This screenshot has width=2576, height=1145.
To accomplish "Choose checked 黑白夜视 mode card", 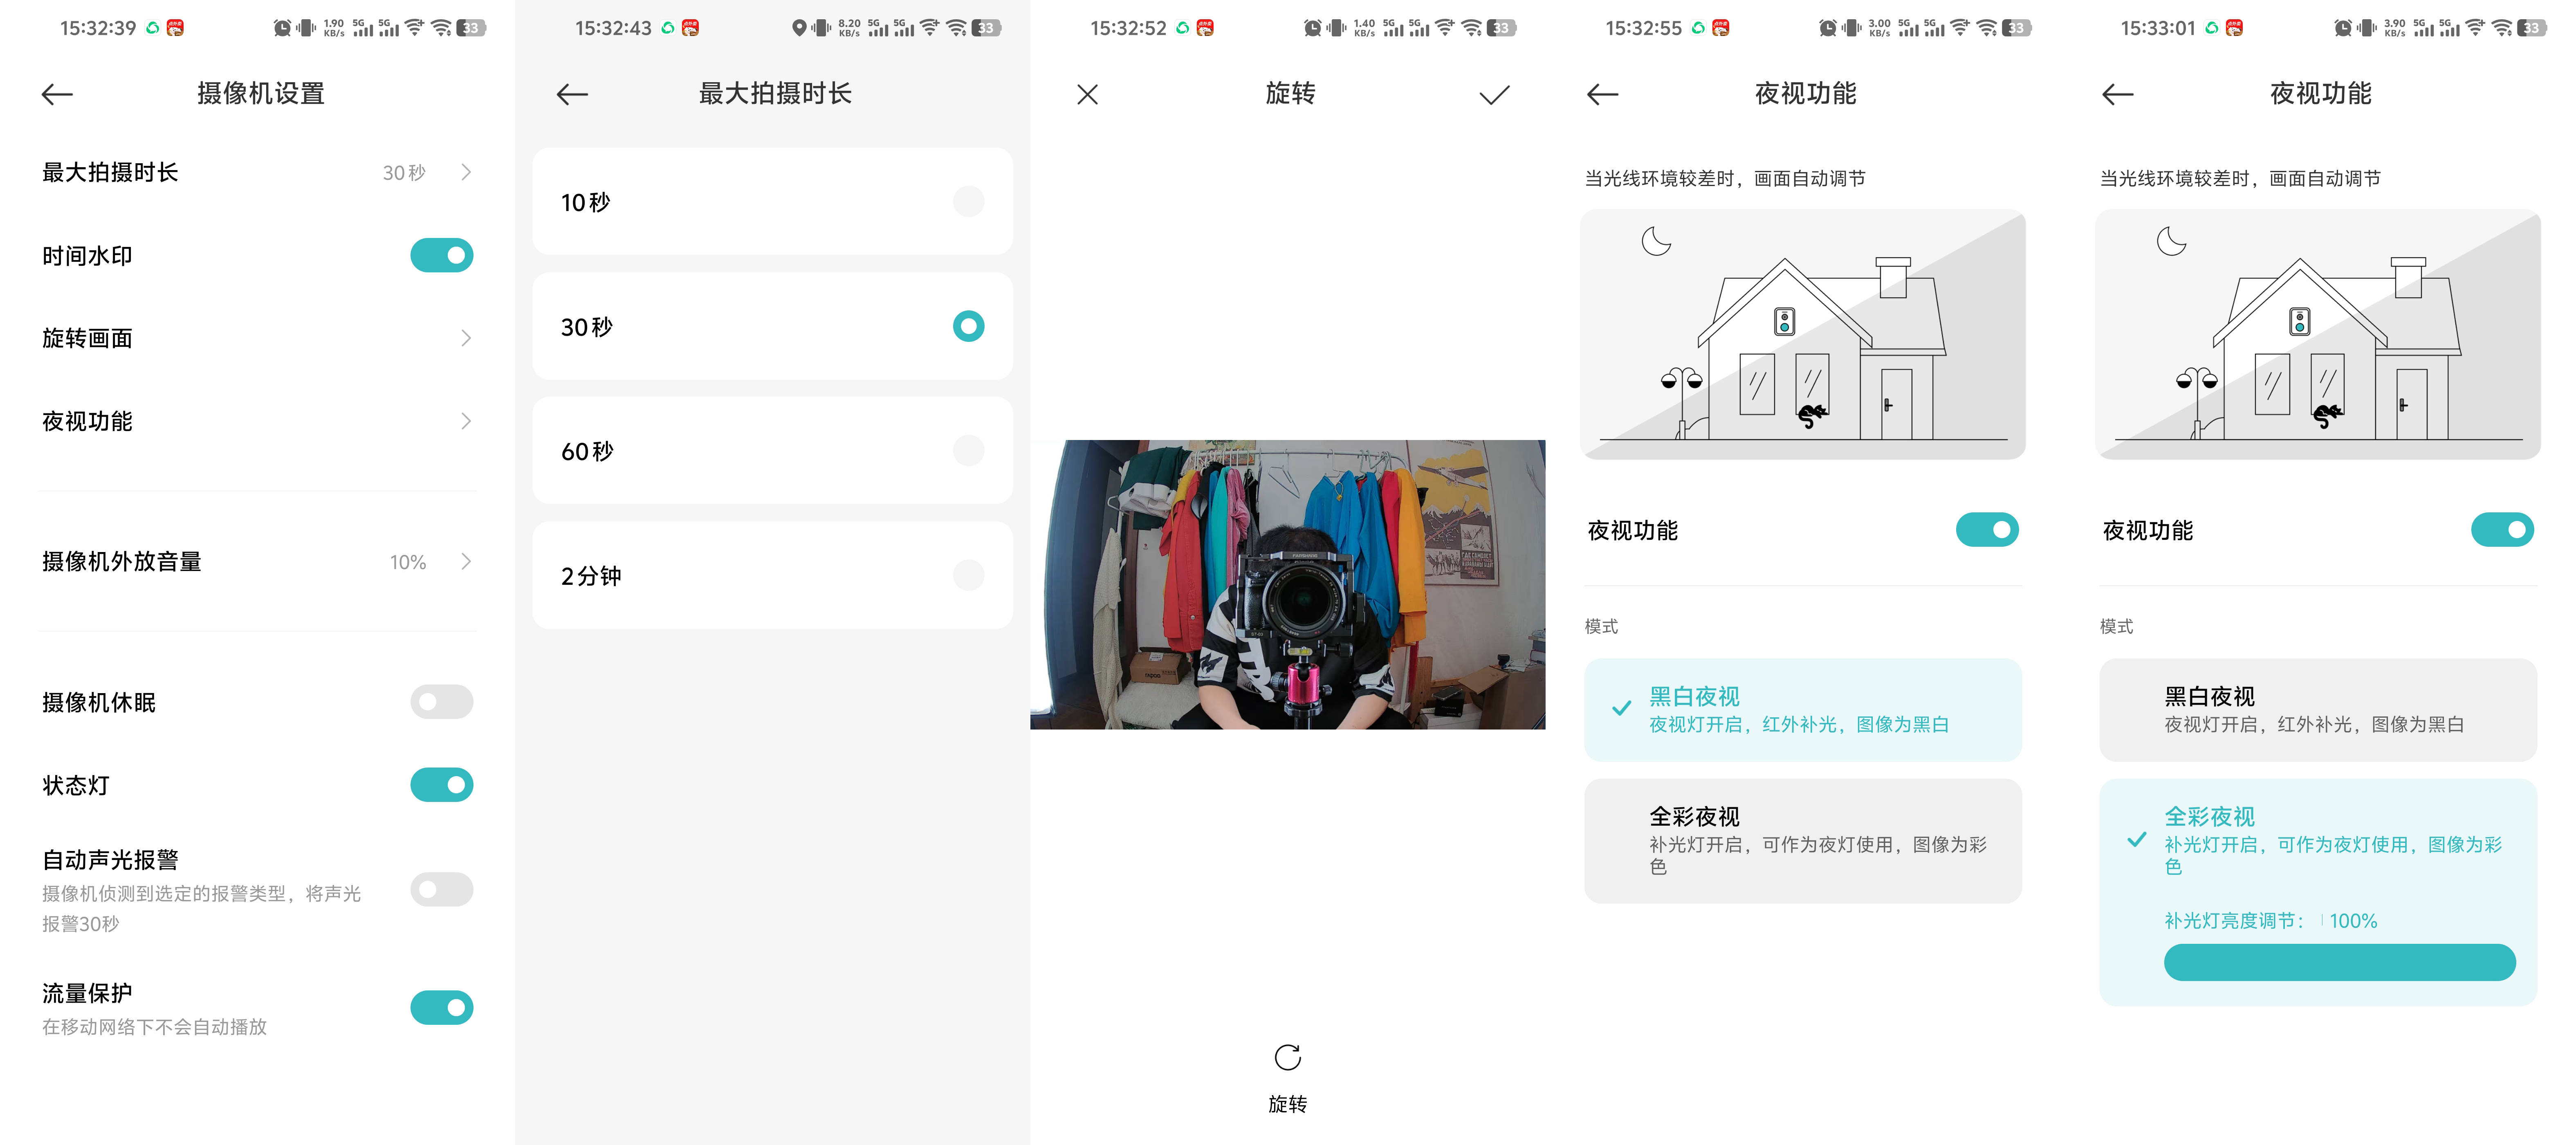I will [x=1803, y=709].
